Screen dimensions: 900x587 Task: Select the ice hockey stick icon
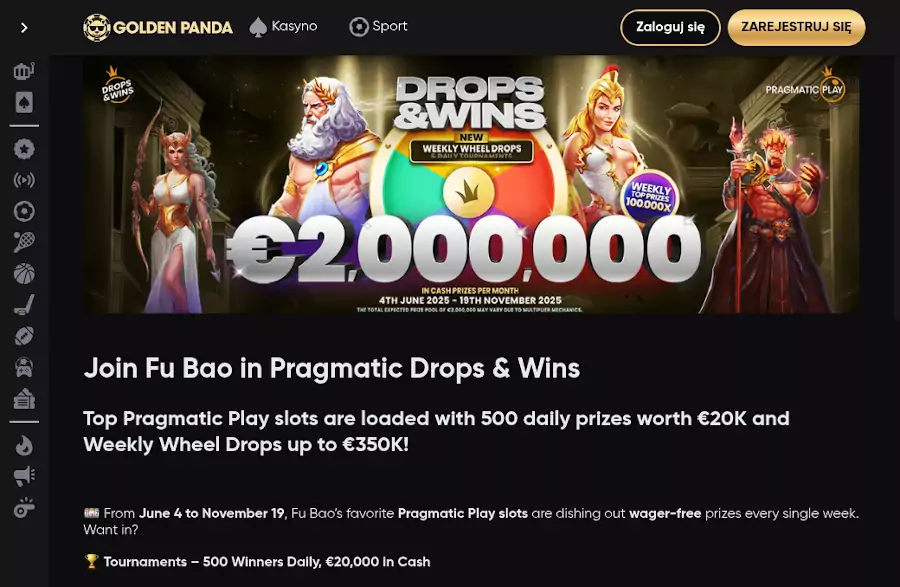click(x=24, y=305)
